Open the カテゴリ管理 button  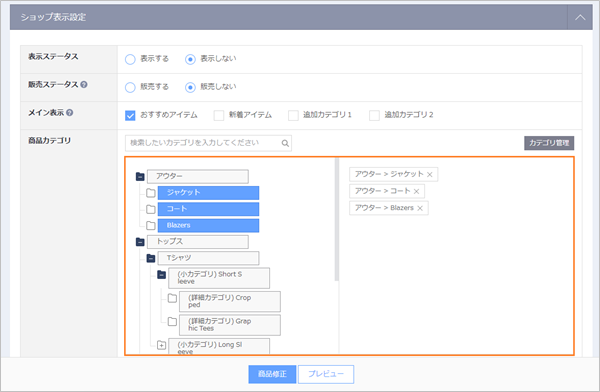(x=549, y=143)
